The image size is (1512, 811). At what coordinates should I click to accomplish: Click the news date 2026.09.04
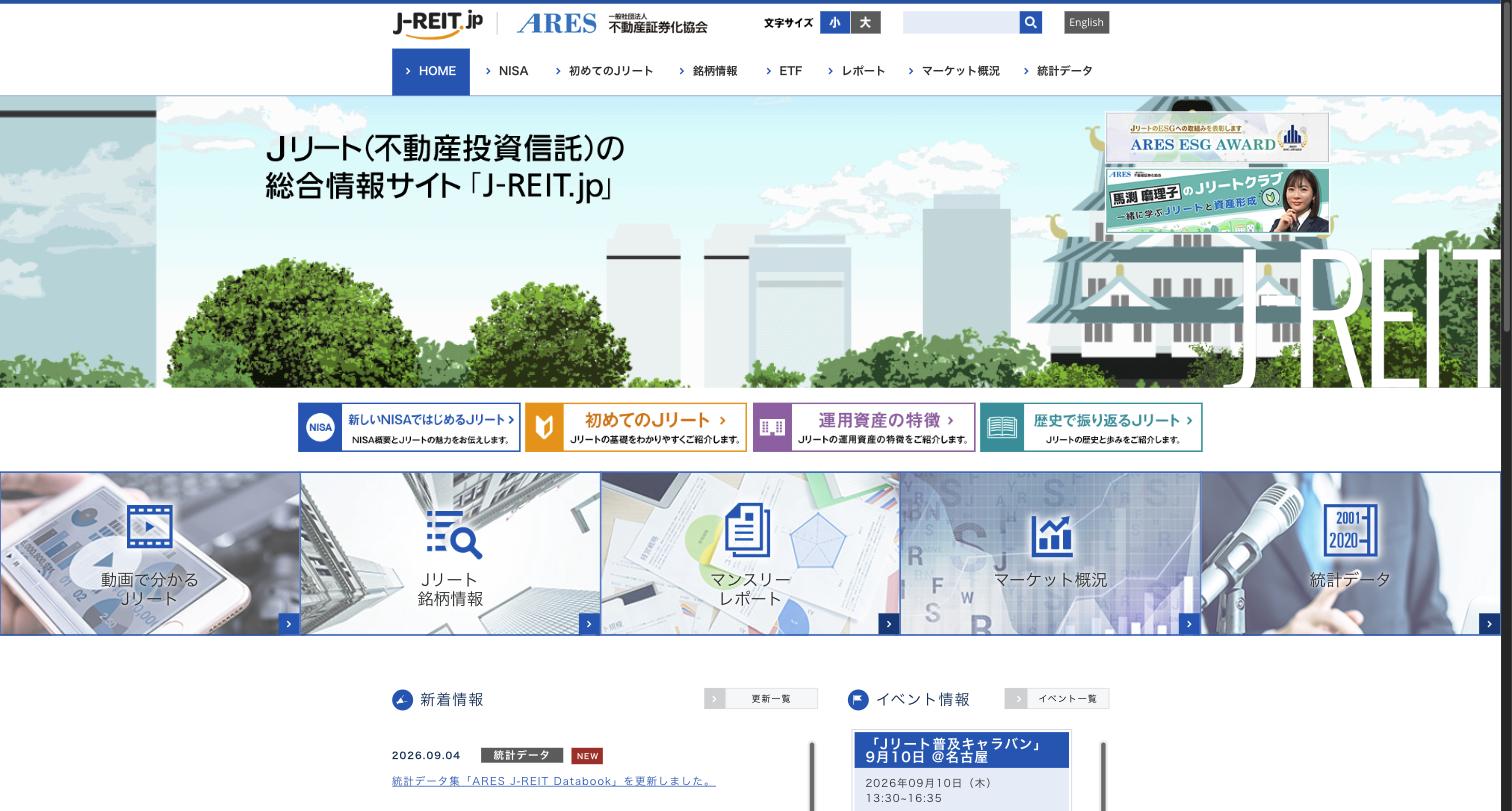tap(426, 756)
